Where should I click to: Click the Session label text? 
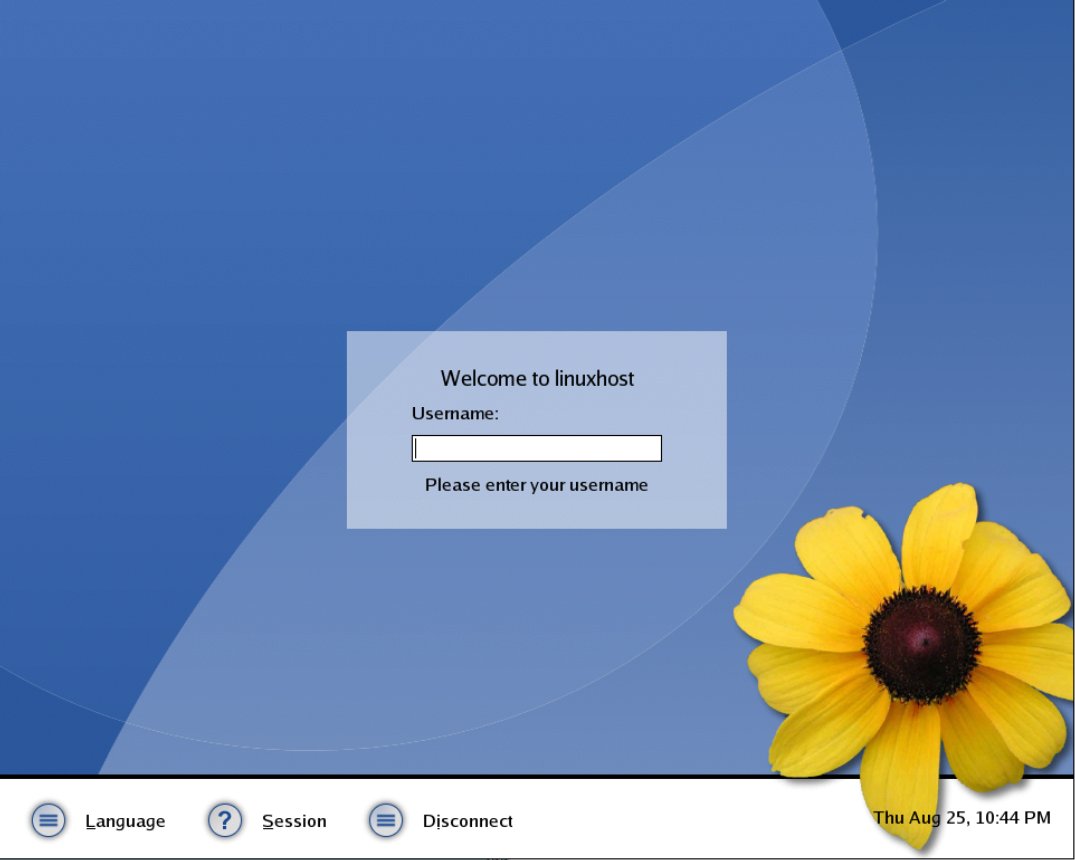click(x=294, y=820)
